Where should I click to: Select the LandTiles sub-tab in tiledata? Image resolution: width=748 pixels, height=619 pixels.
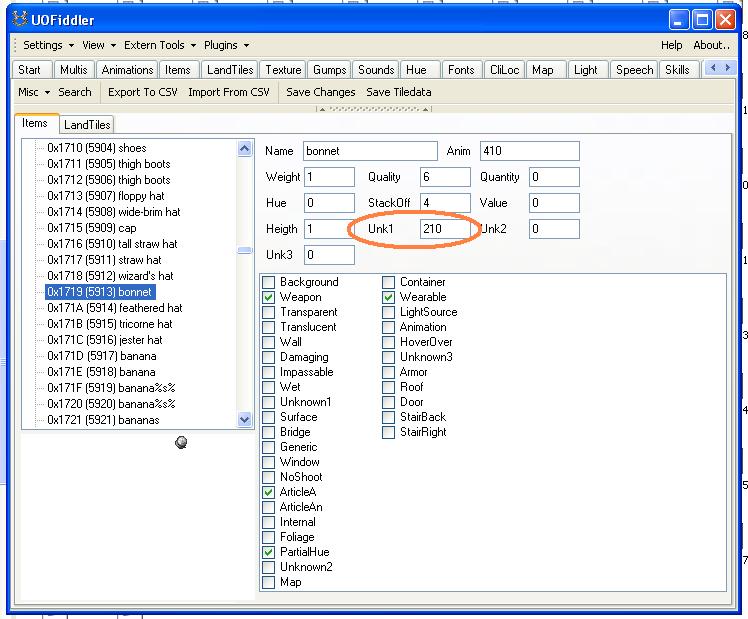87,125
